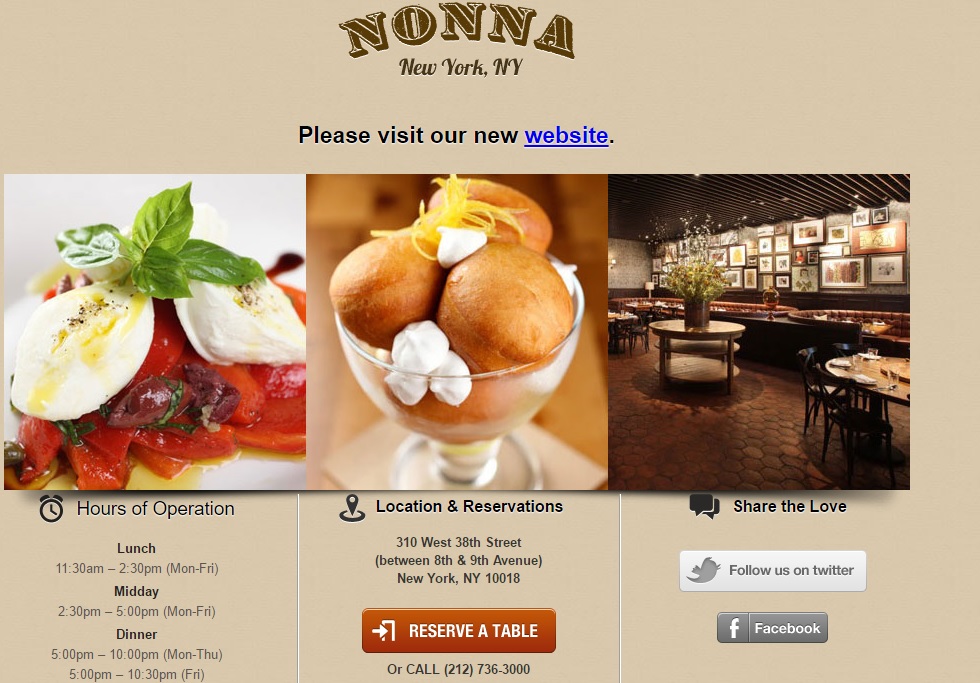Click the 310 West 38th Street address

(x=459, y=542)
